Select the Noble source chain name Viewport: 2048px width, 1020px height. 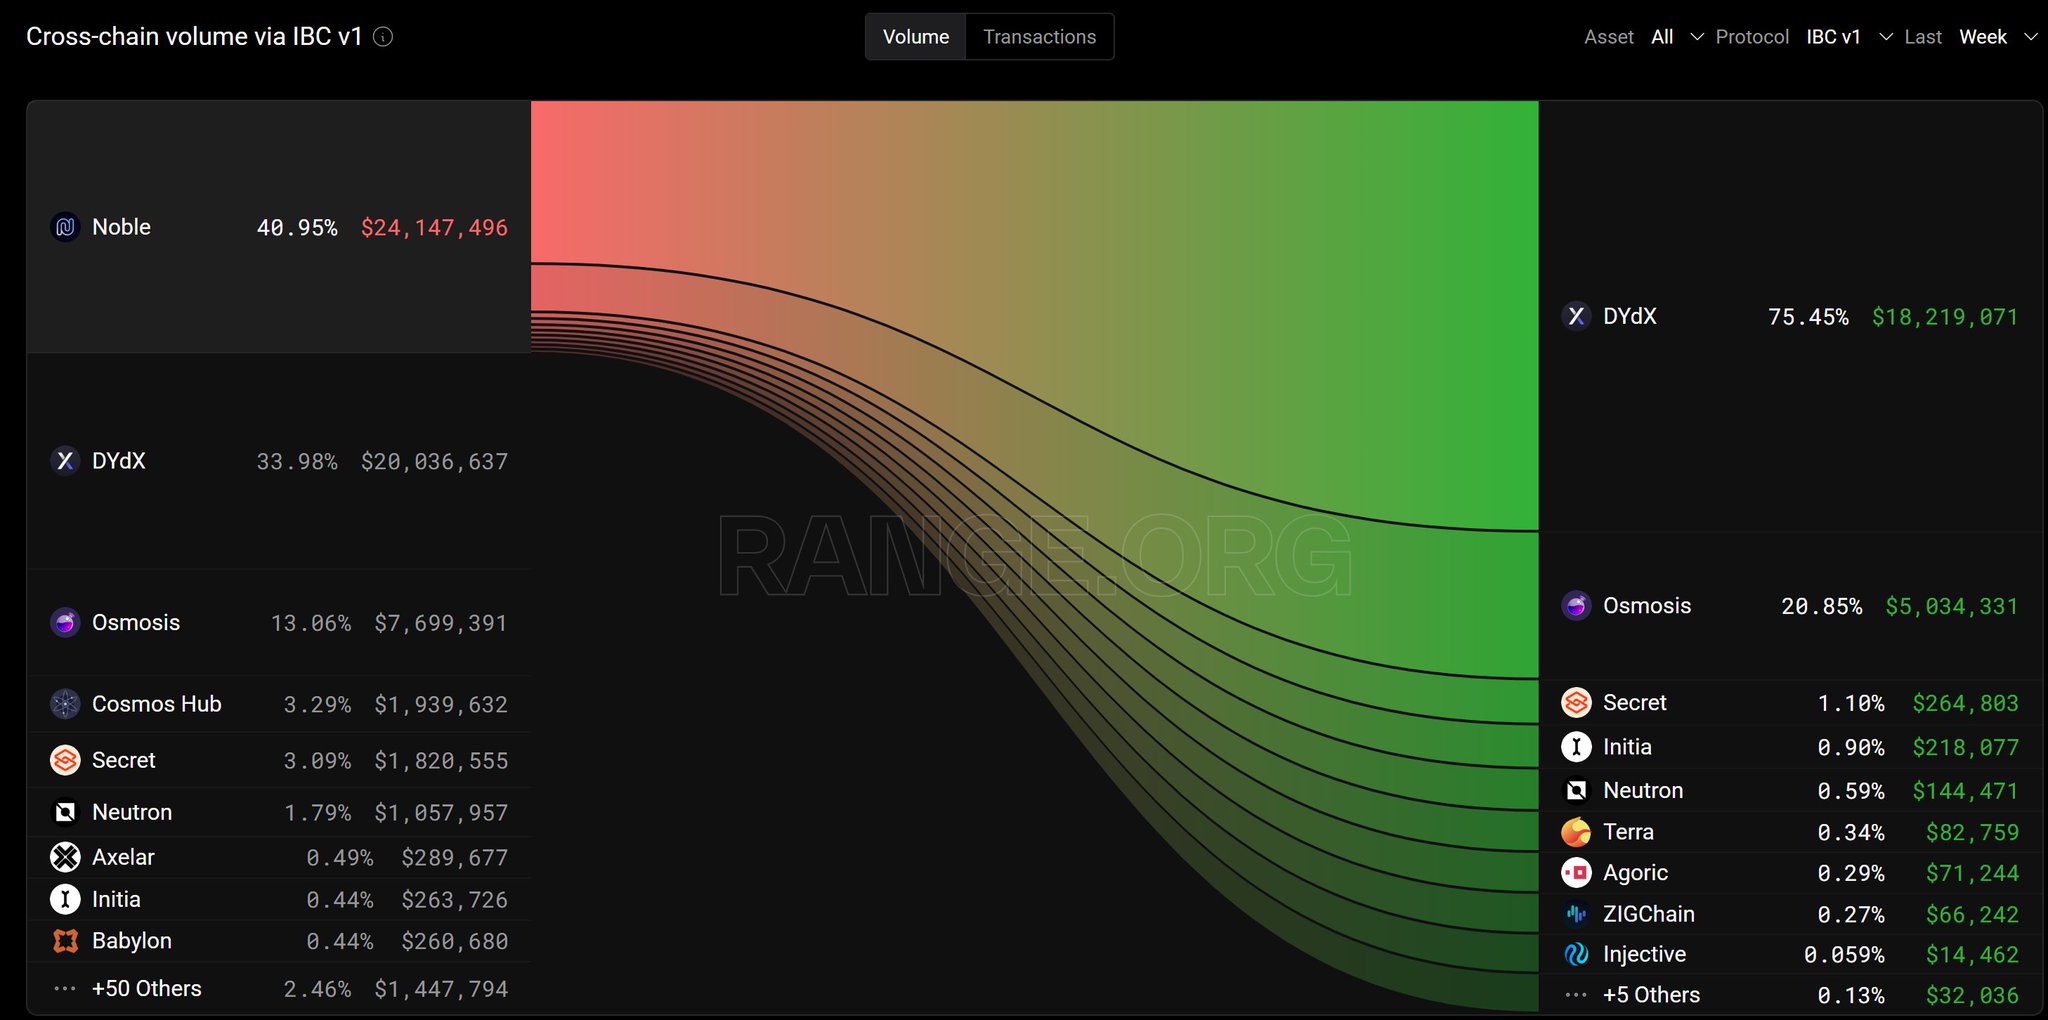tap(121, 227)
